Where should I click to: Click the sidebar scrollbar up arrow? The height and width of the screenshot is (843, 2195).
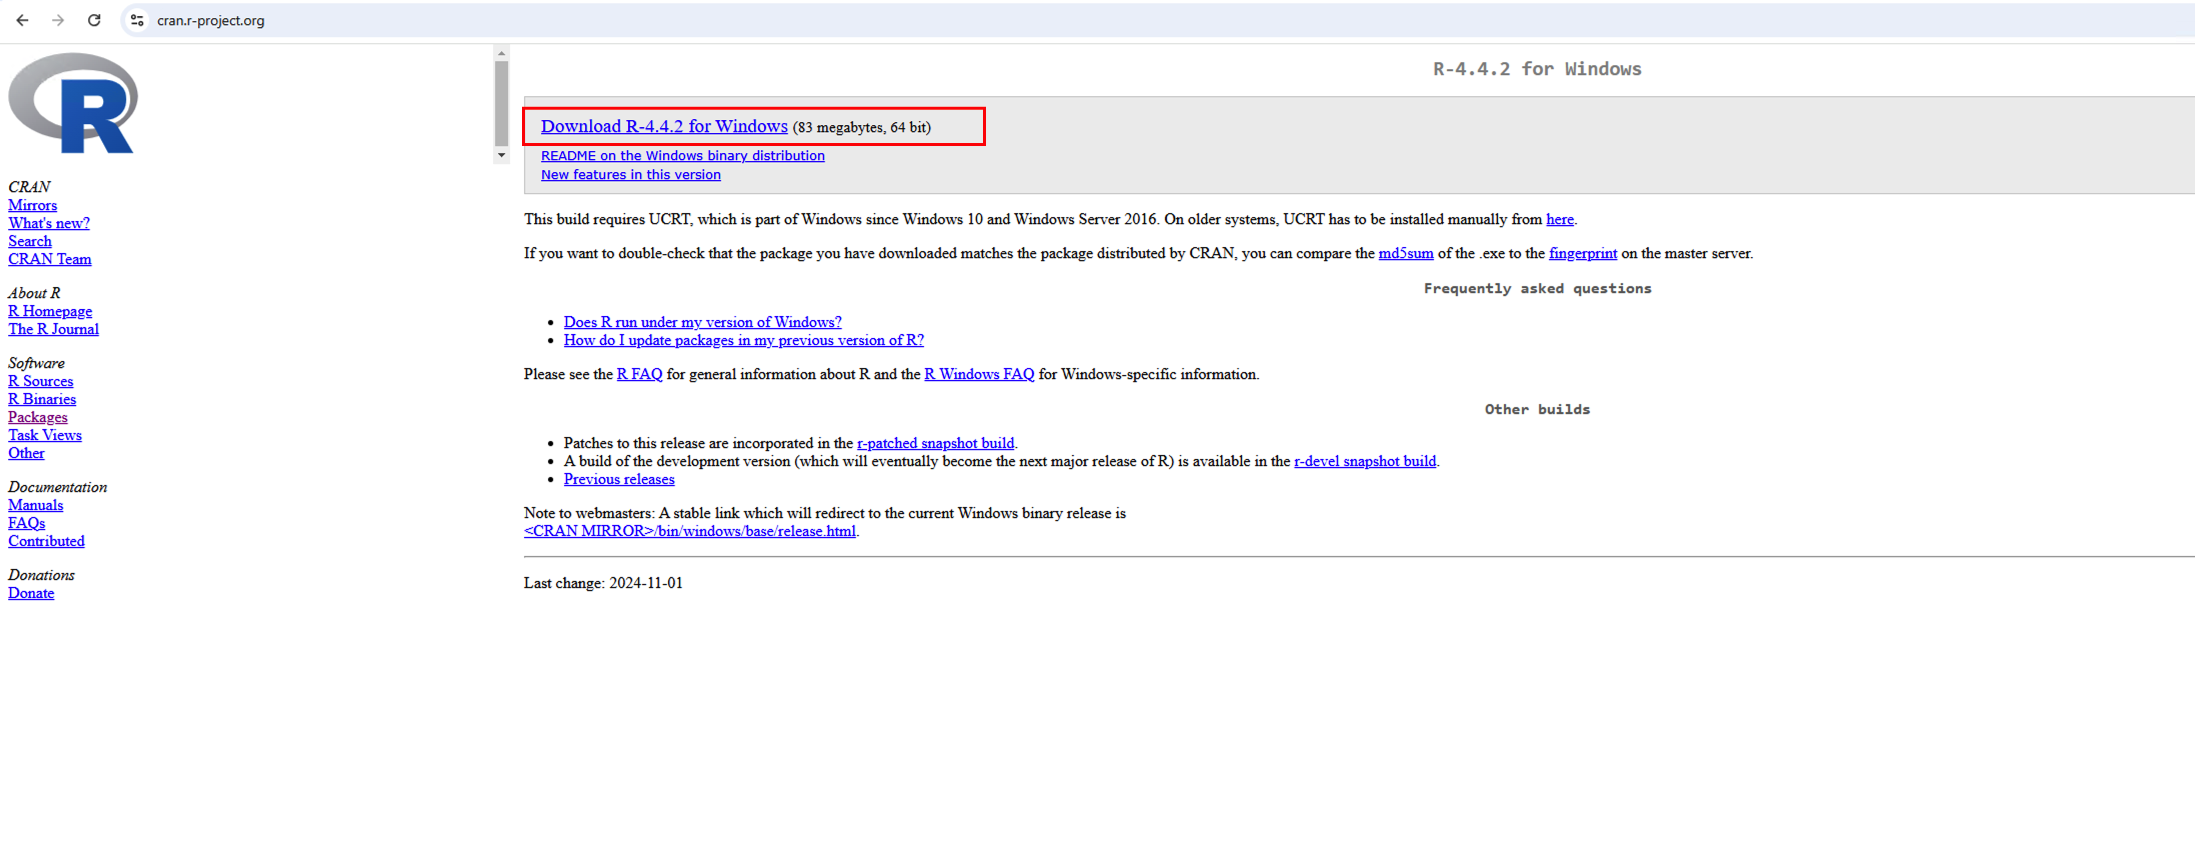[x=501, y=53]
